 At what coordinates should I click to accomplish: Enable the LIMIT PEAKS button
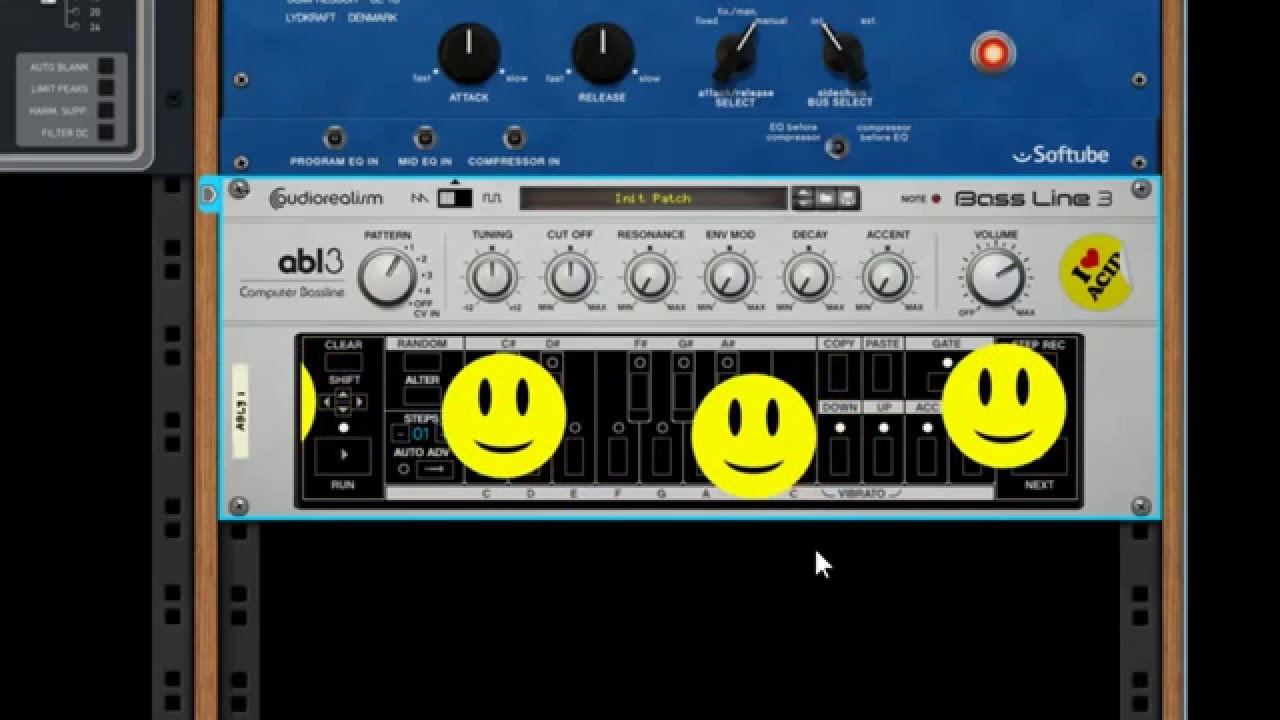click(106, 89)
